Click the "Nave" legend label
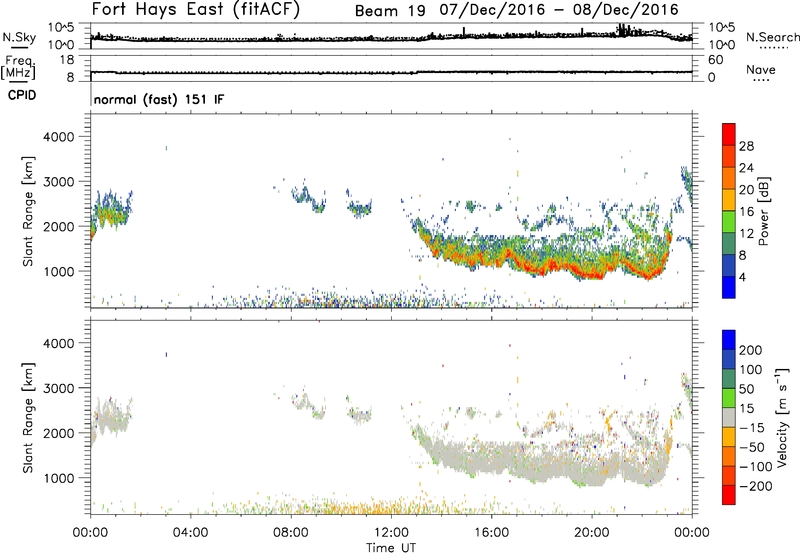The height and width of the screenshot is (554, 800). 761,70
